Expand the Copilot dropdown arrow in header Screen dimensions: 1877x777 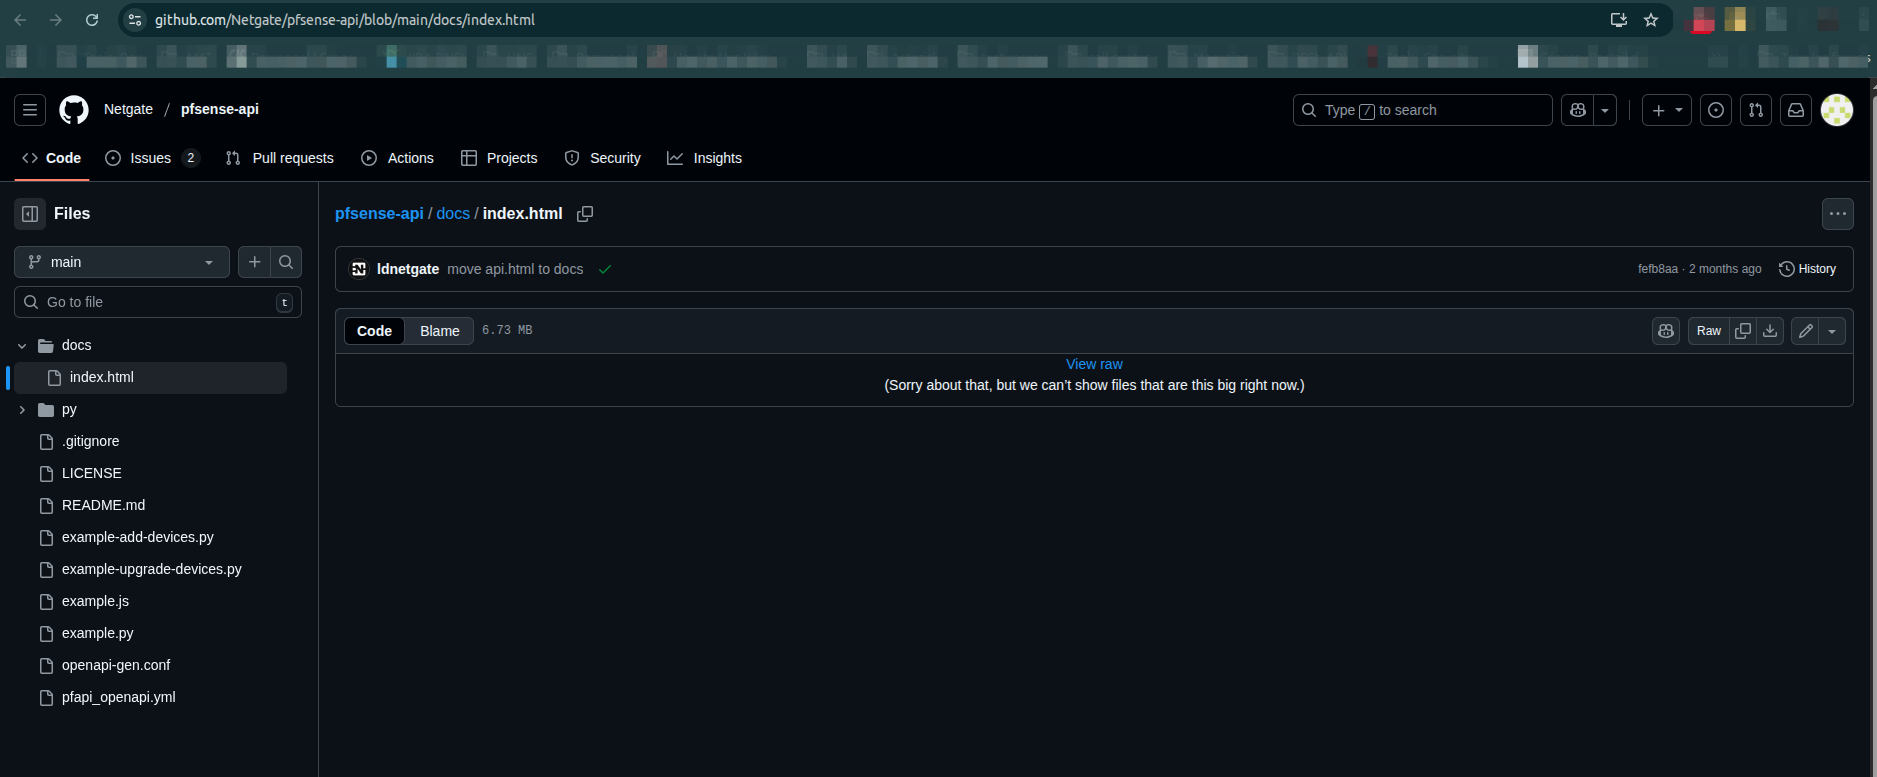click(1605, 110)
